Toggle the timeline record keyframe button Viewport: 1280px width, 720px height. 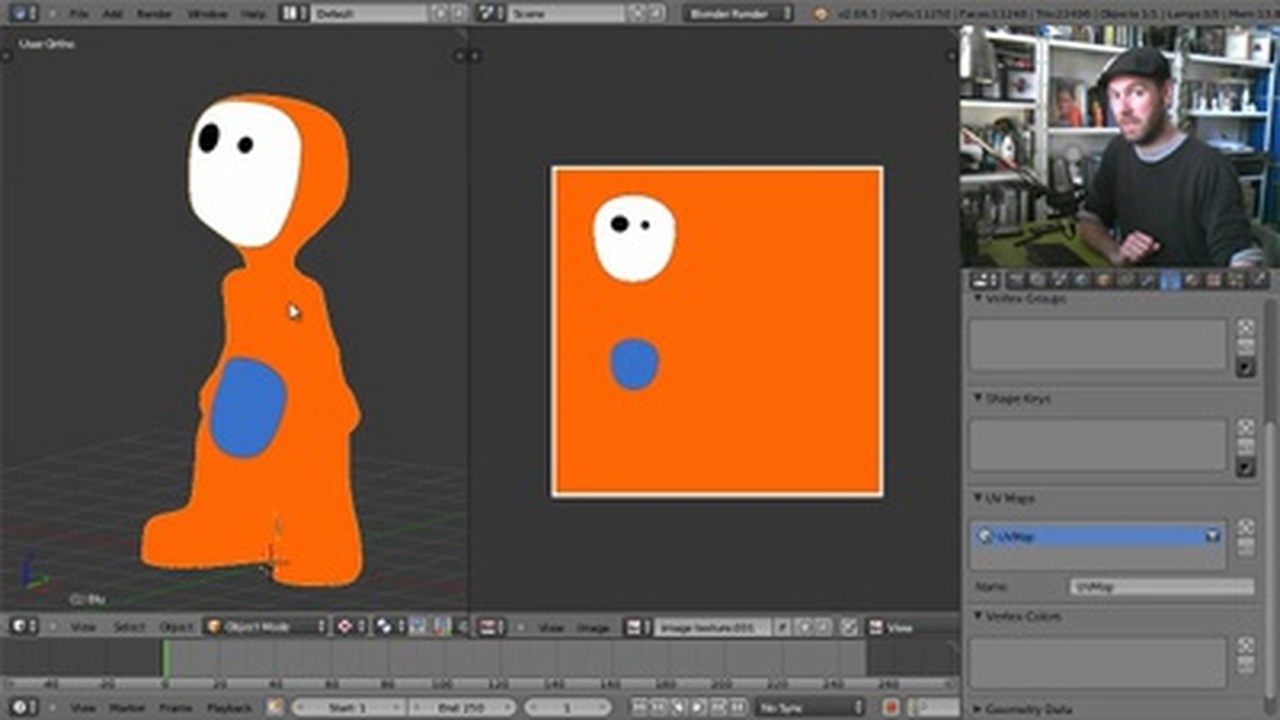click(x=891, y=707)
